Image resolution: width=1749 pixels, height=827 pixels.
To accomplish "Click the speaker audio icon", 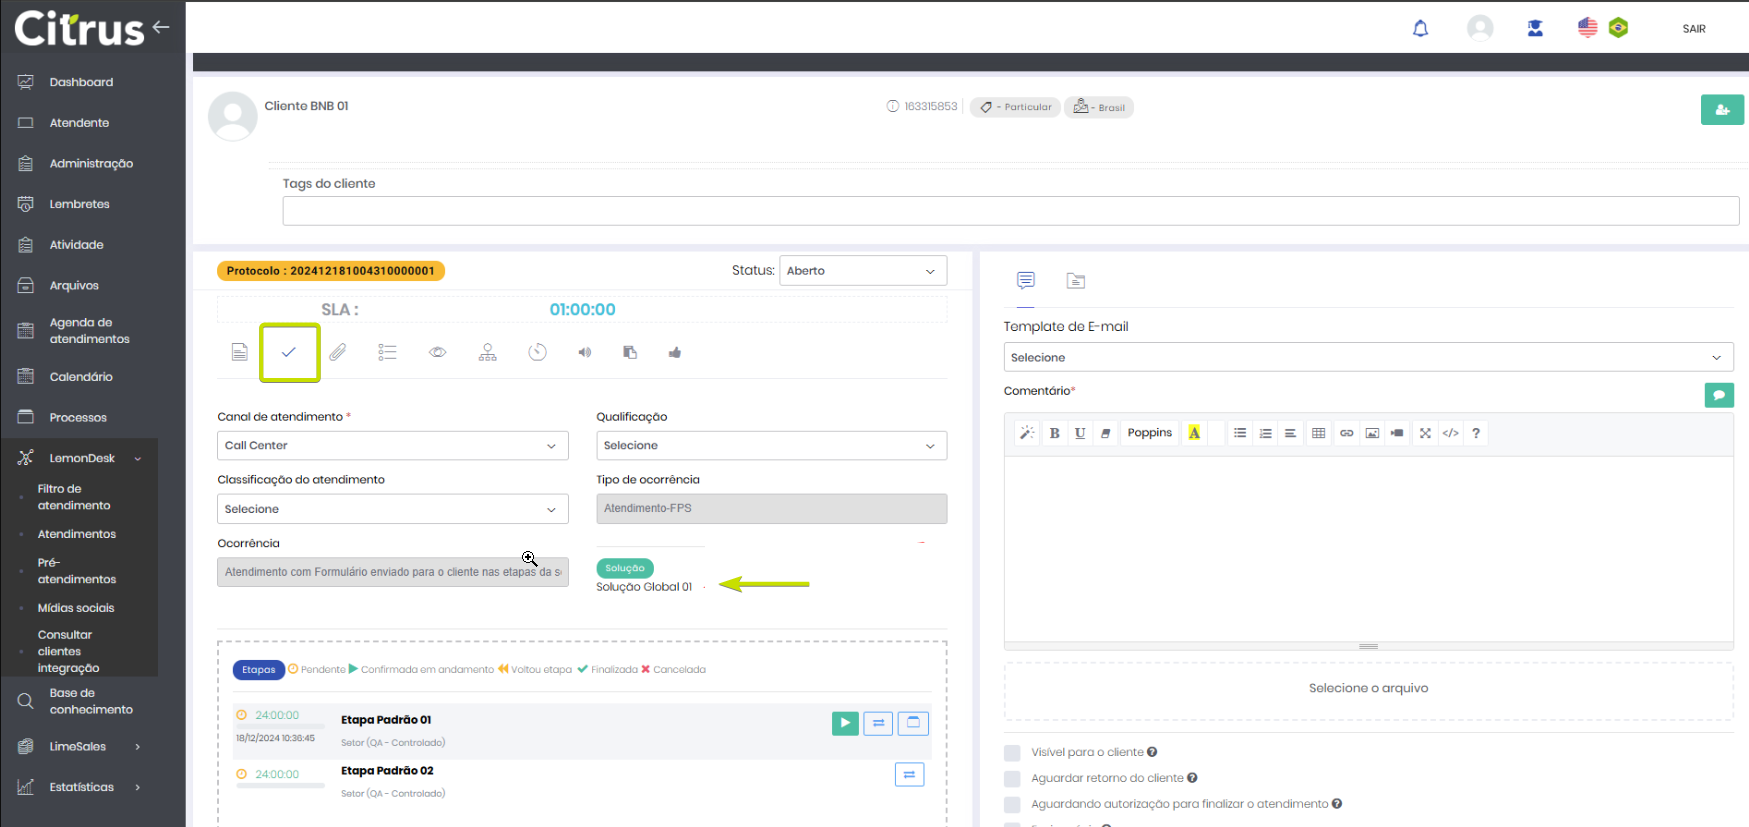I will 585,352.
